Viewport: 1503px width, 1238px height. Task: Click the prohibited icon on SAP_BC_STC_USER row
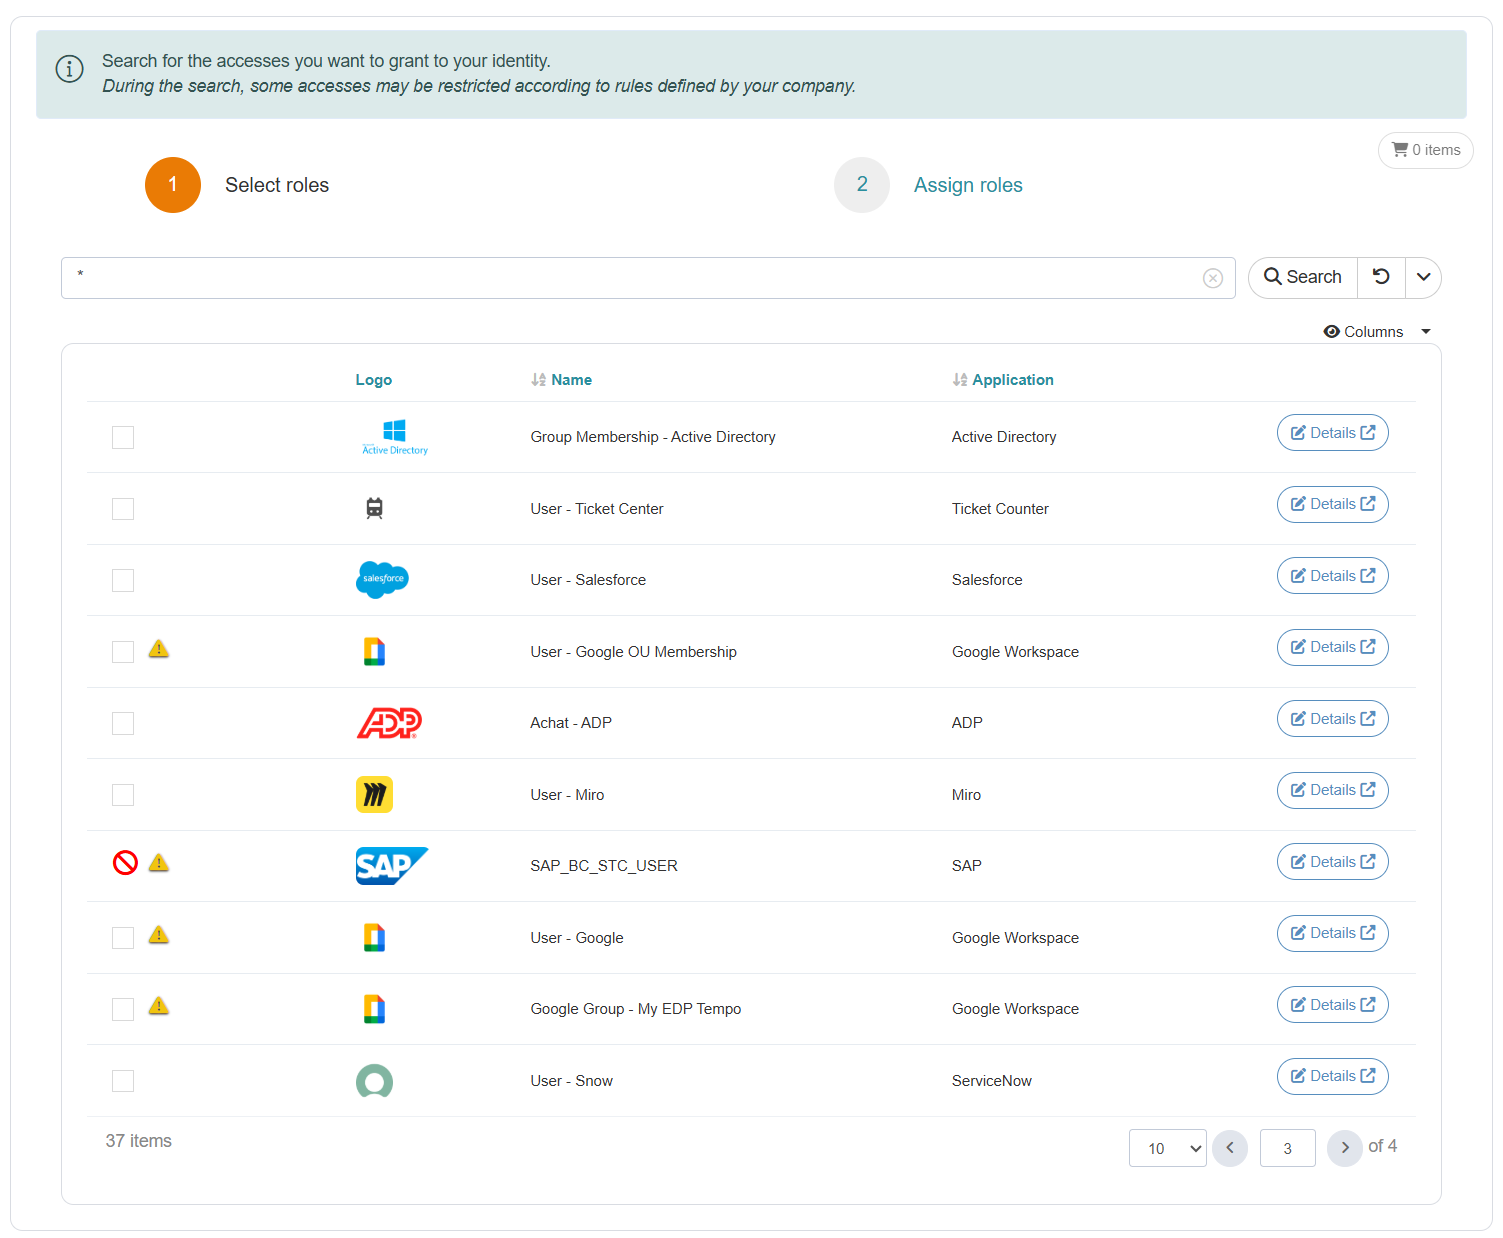pyautogui.click(x=125, y=863)
